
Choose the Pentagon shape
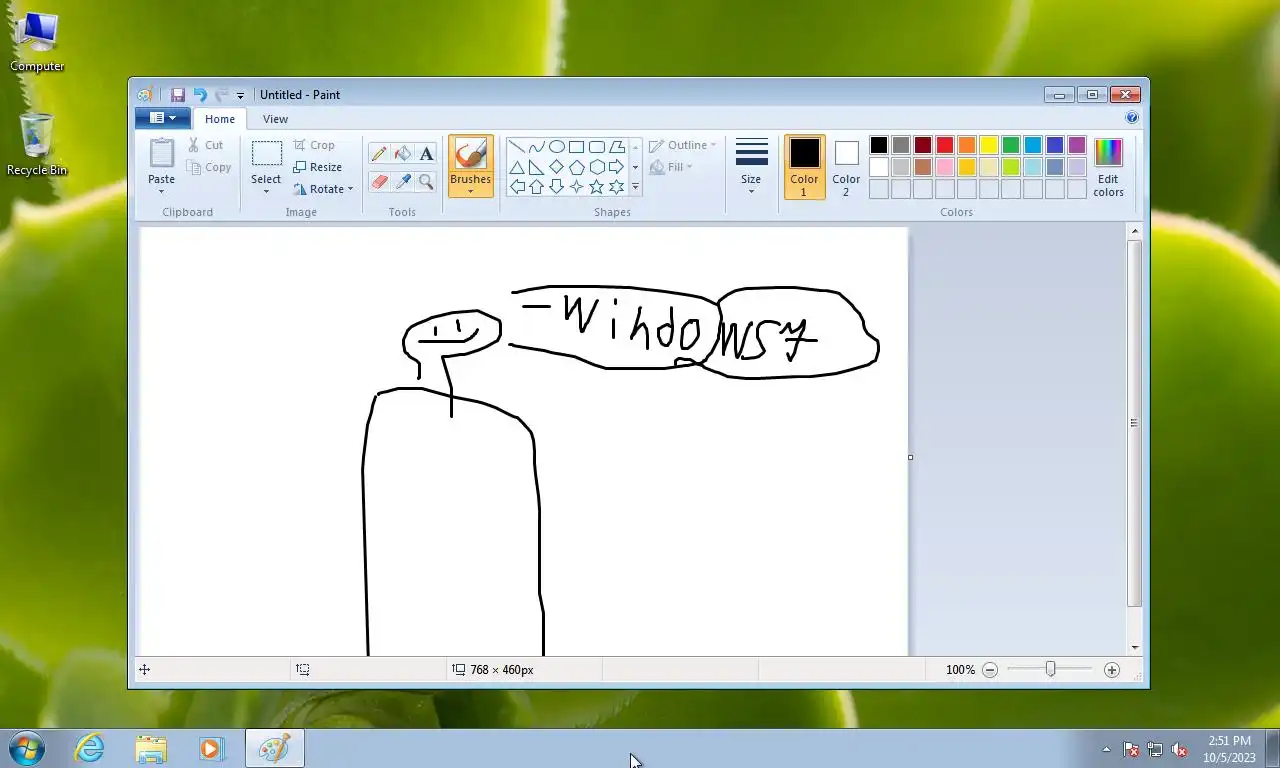(577, 167)
